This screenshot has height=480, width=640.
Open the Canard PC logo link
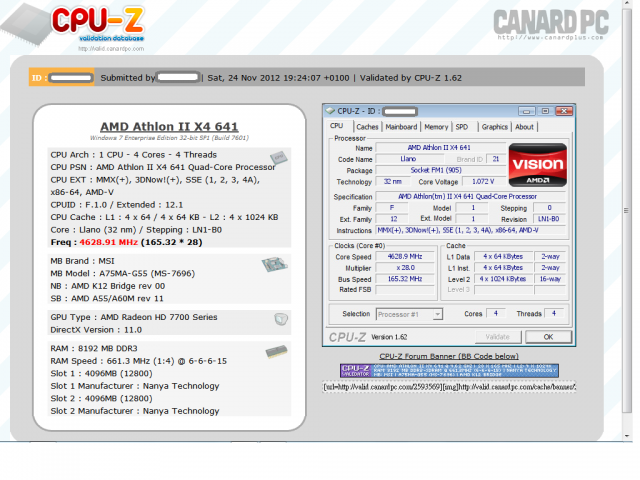pos(551,24)
